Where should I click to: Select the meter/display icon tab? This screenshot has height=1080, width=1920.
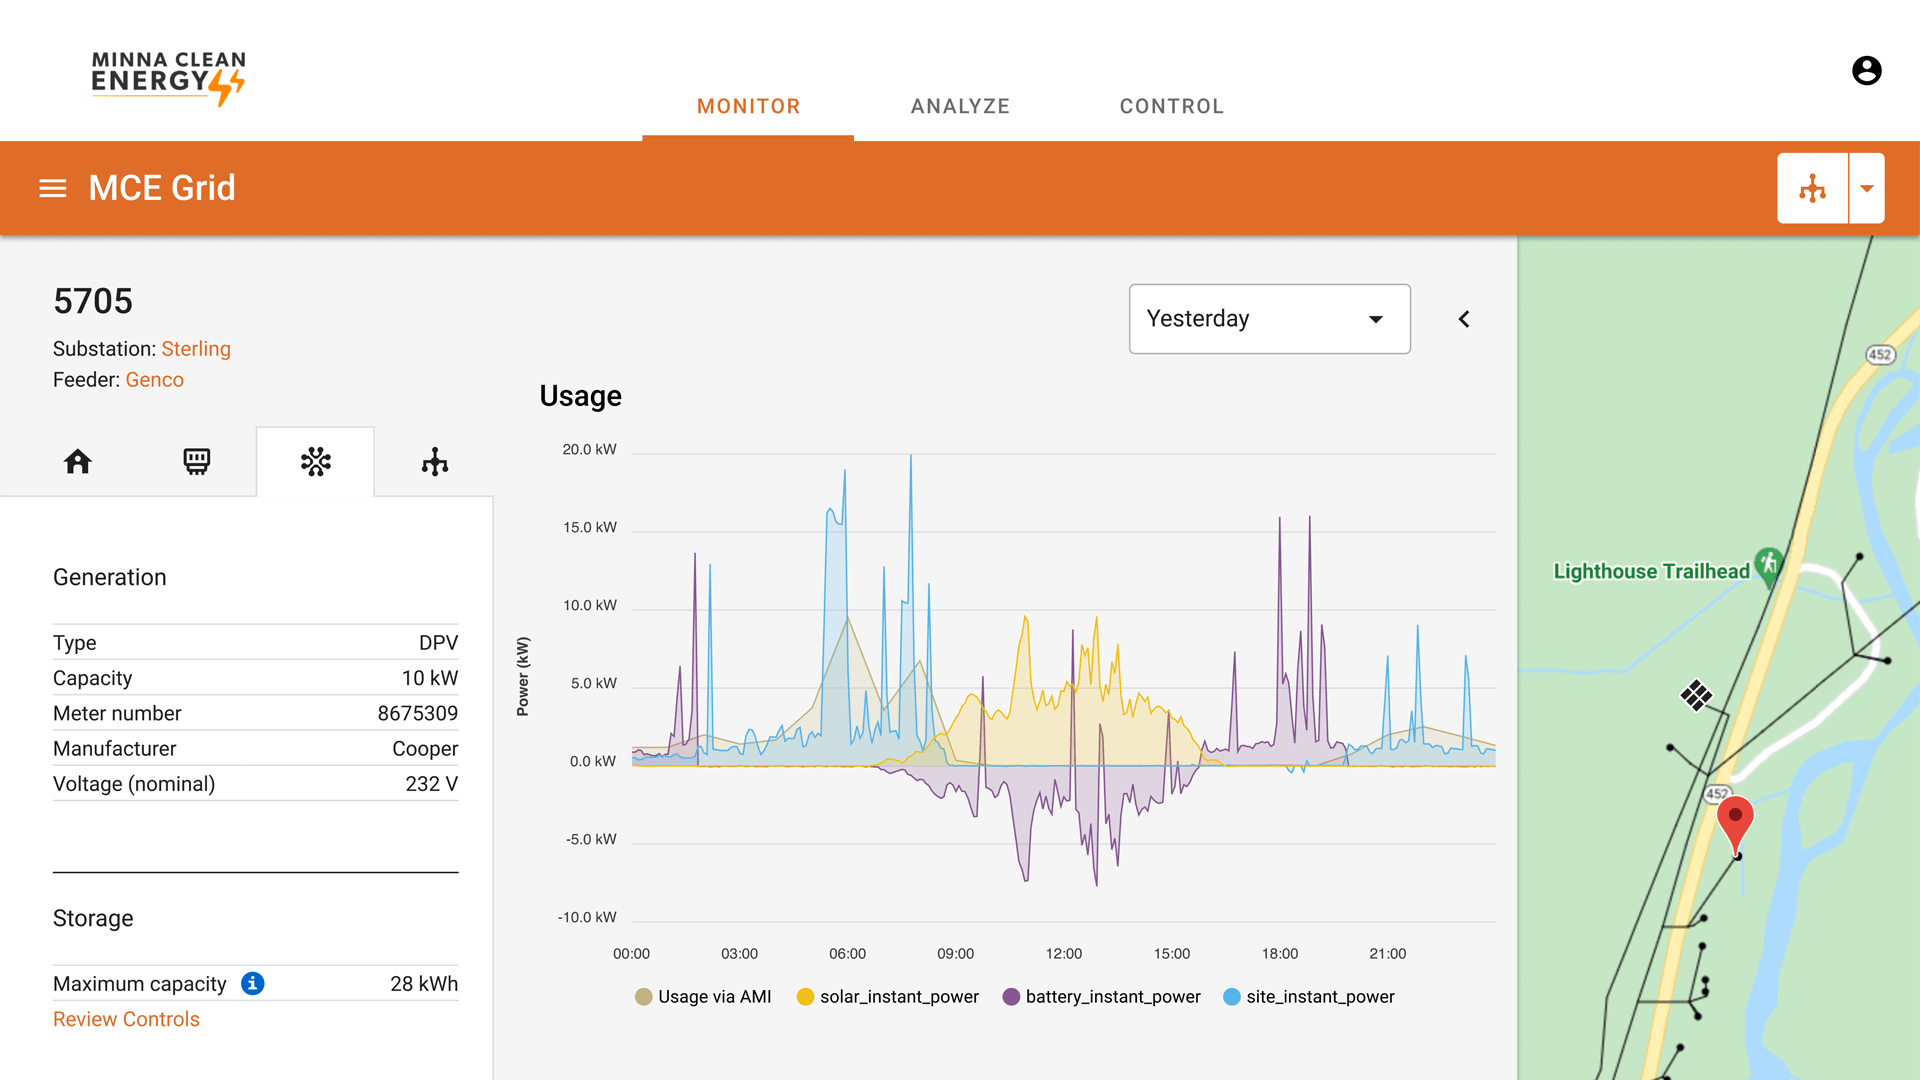(196, 463)
